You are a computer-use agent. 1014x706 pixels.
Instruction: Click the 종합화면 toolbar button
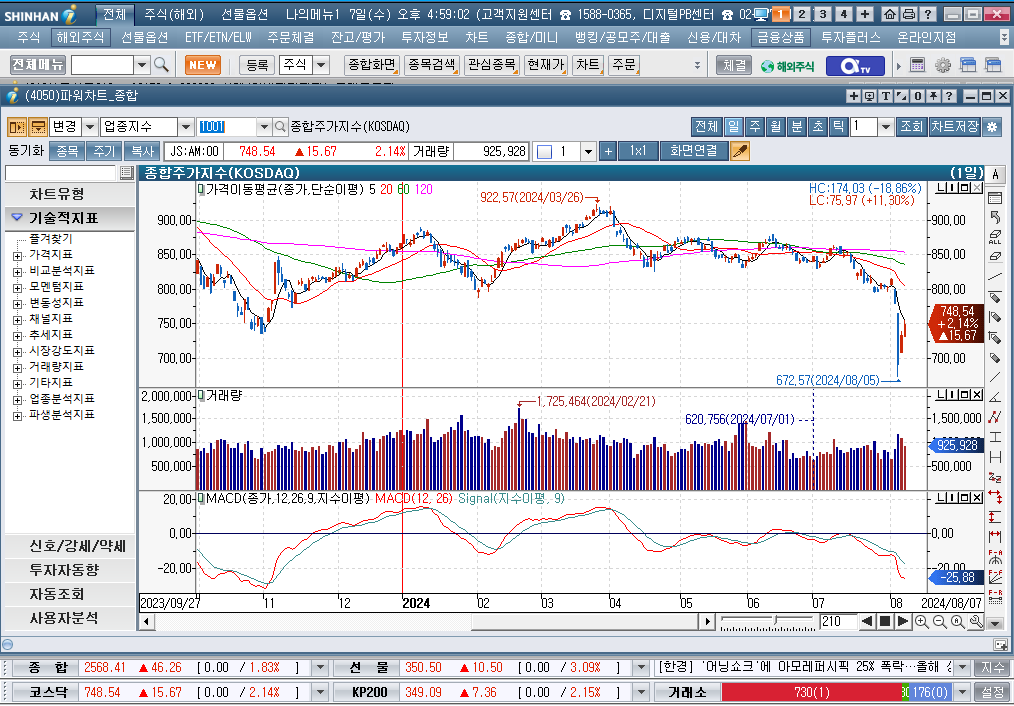[x=372, y=65]
